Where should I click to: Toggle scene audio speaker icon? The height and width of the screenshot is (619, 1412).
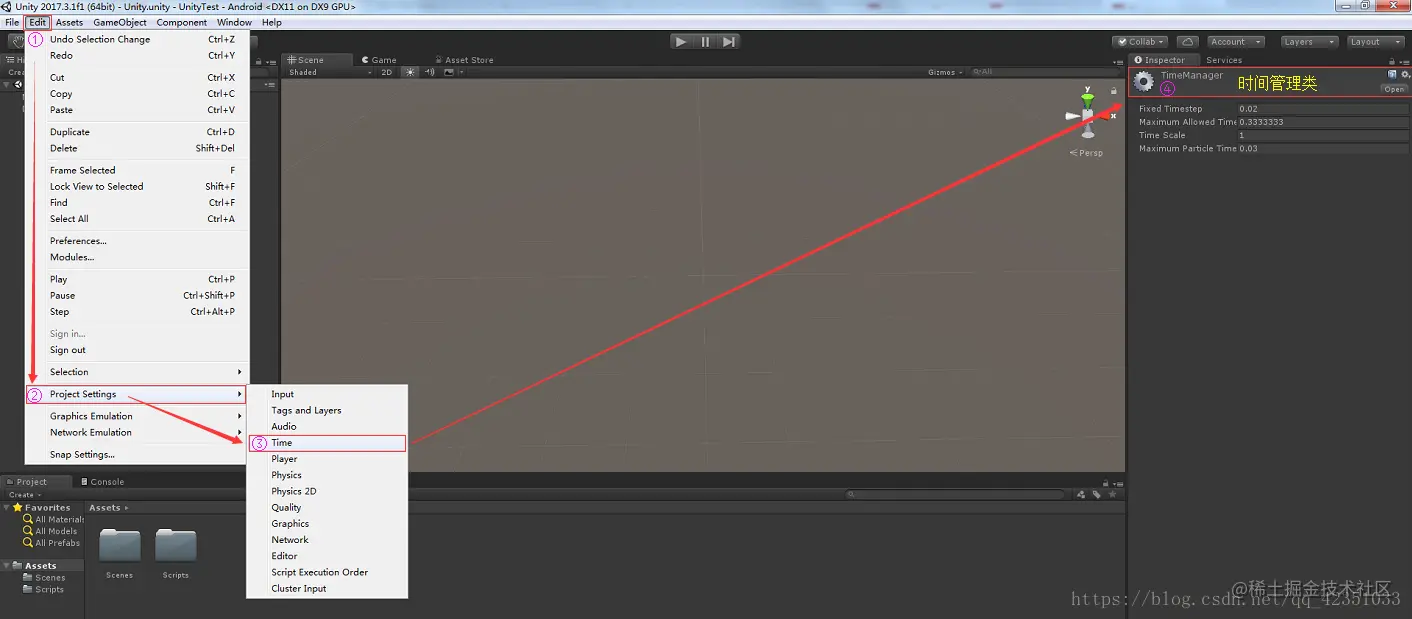pos(429,72)
